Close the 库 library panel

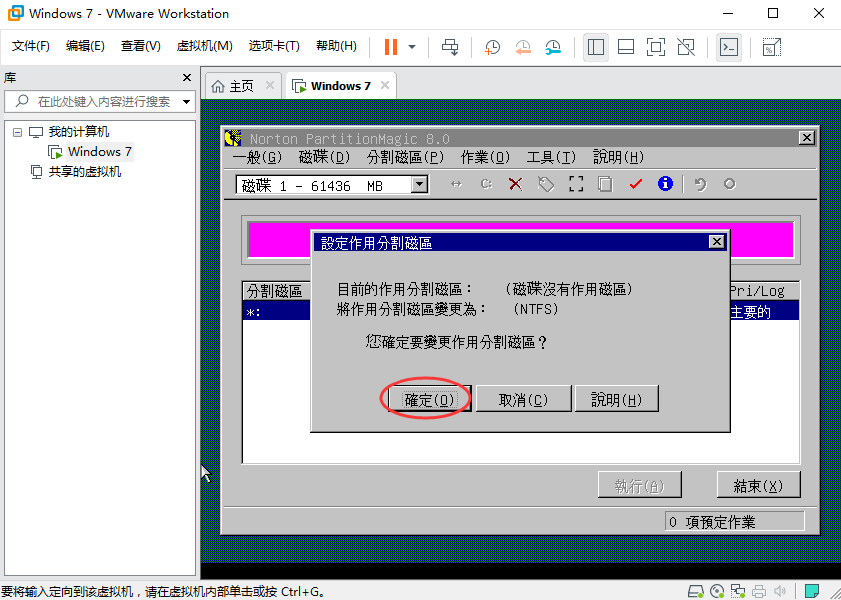[x=187, y=77]
